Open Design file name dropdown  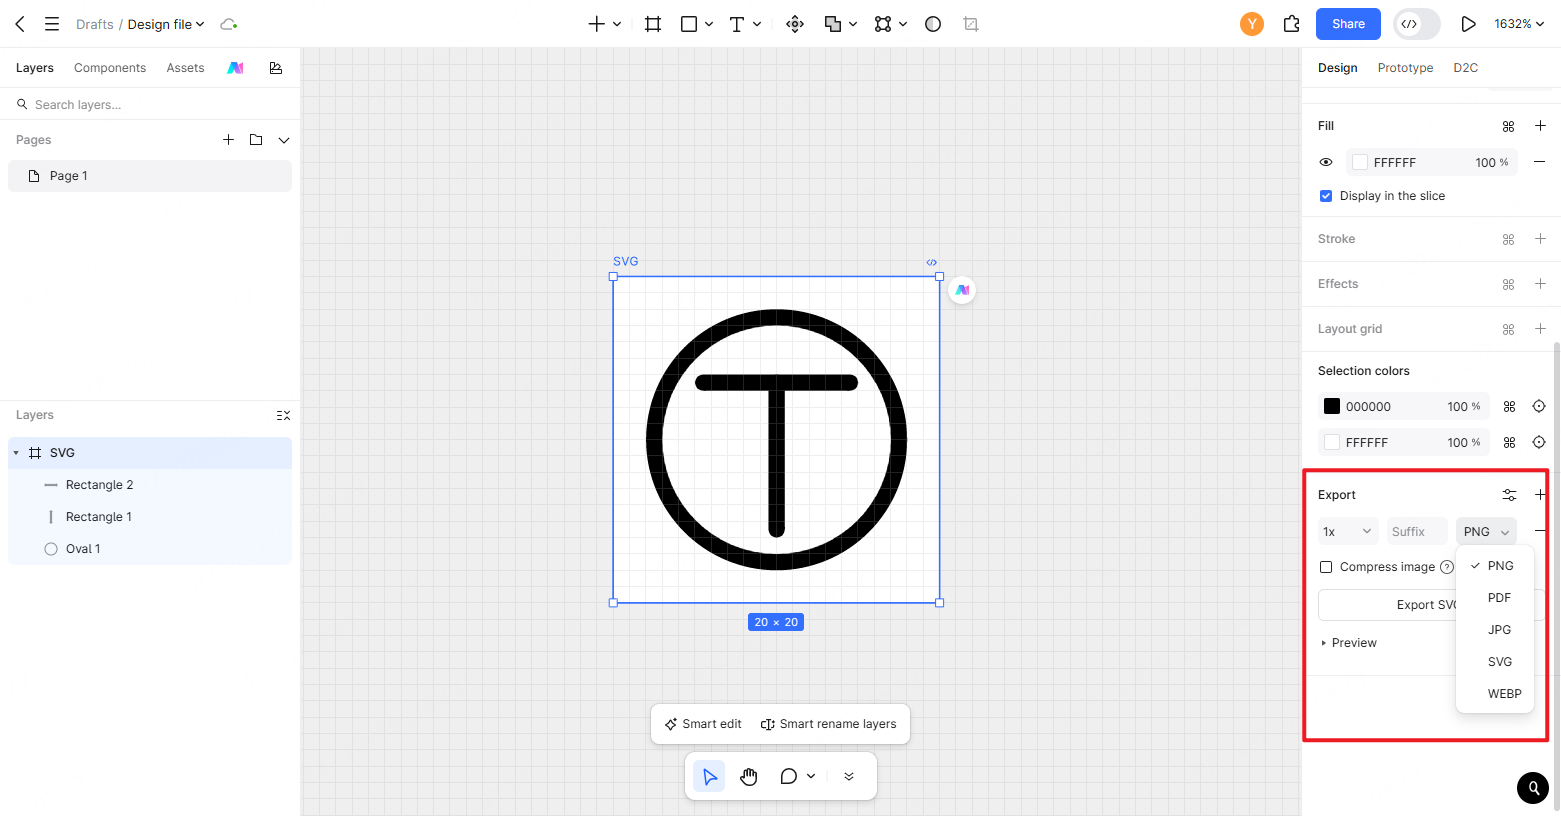tap(166, 24)
